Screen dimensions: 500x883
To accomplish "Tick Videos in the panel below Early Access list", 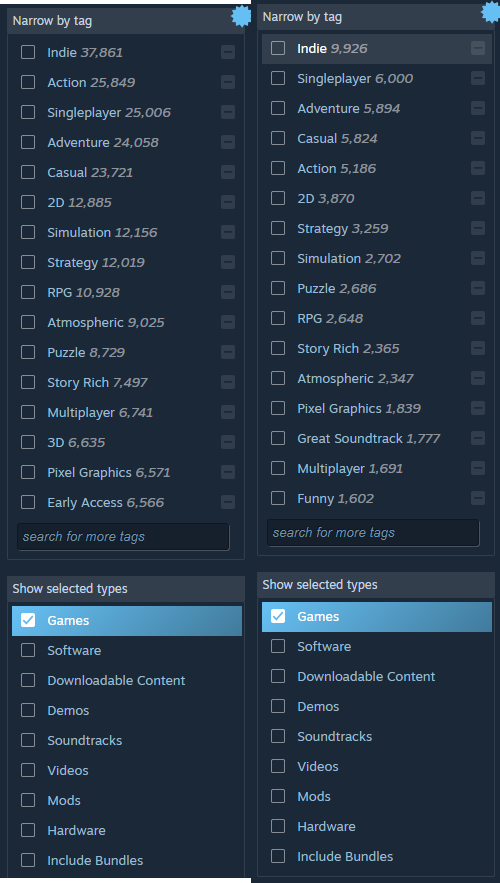I will point(28,770).
